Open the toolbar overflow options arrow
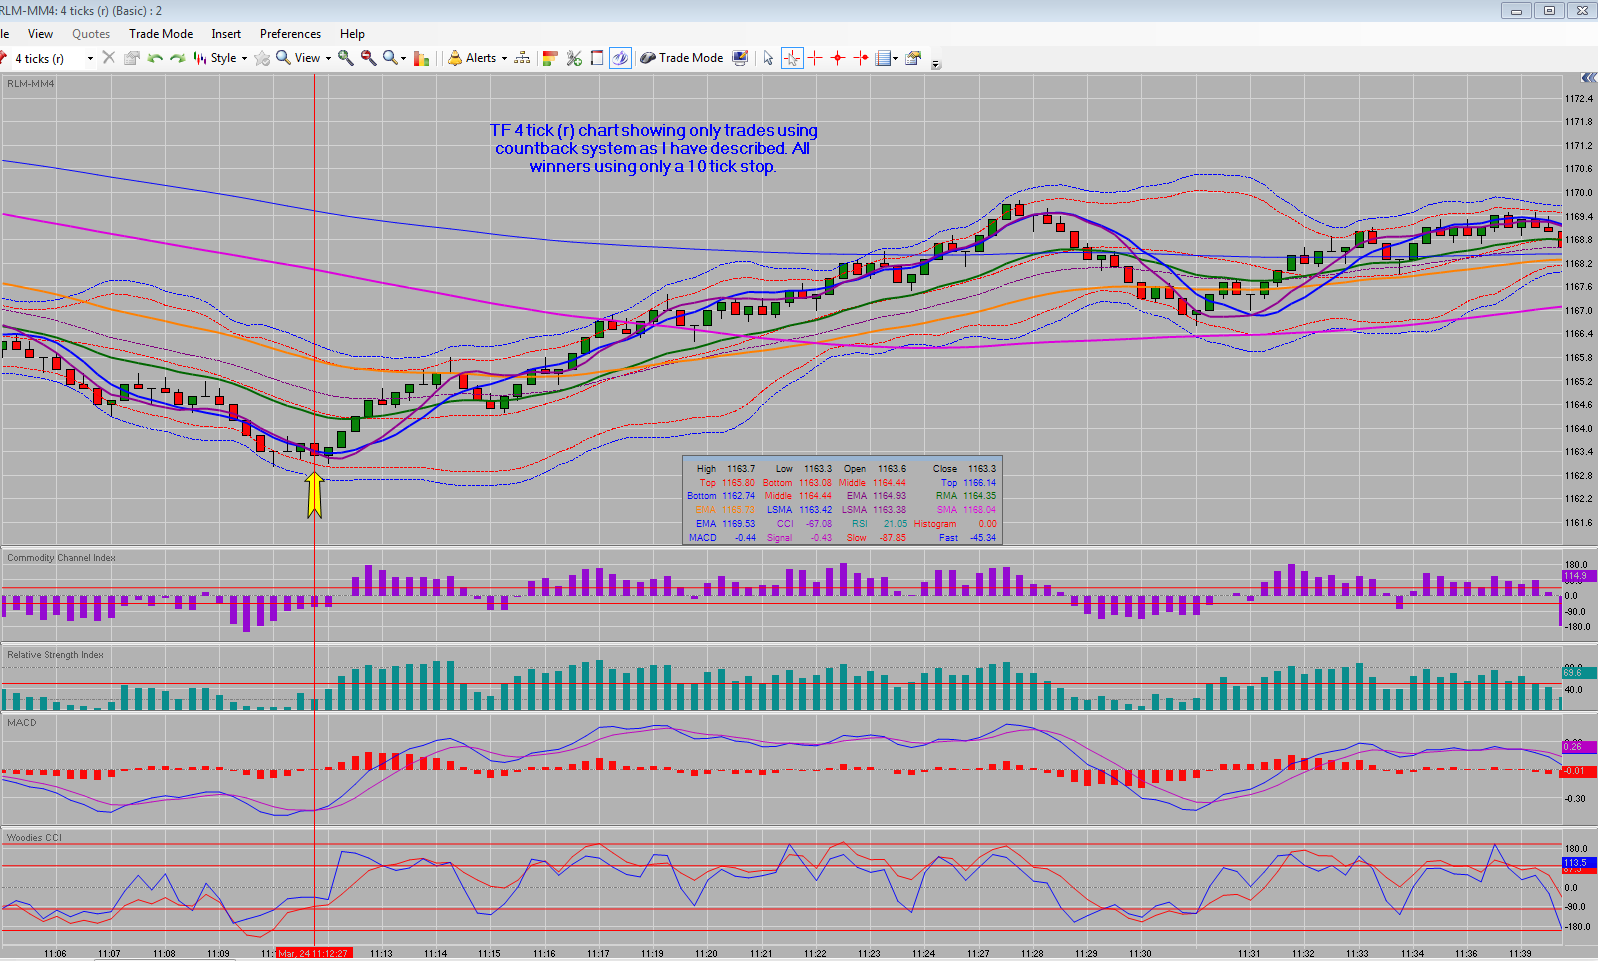Image resolution: width=1598 pixels, height=961 pixels. pos(936,64)
